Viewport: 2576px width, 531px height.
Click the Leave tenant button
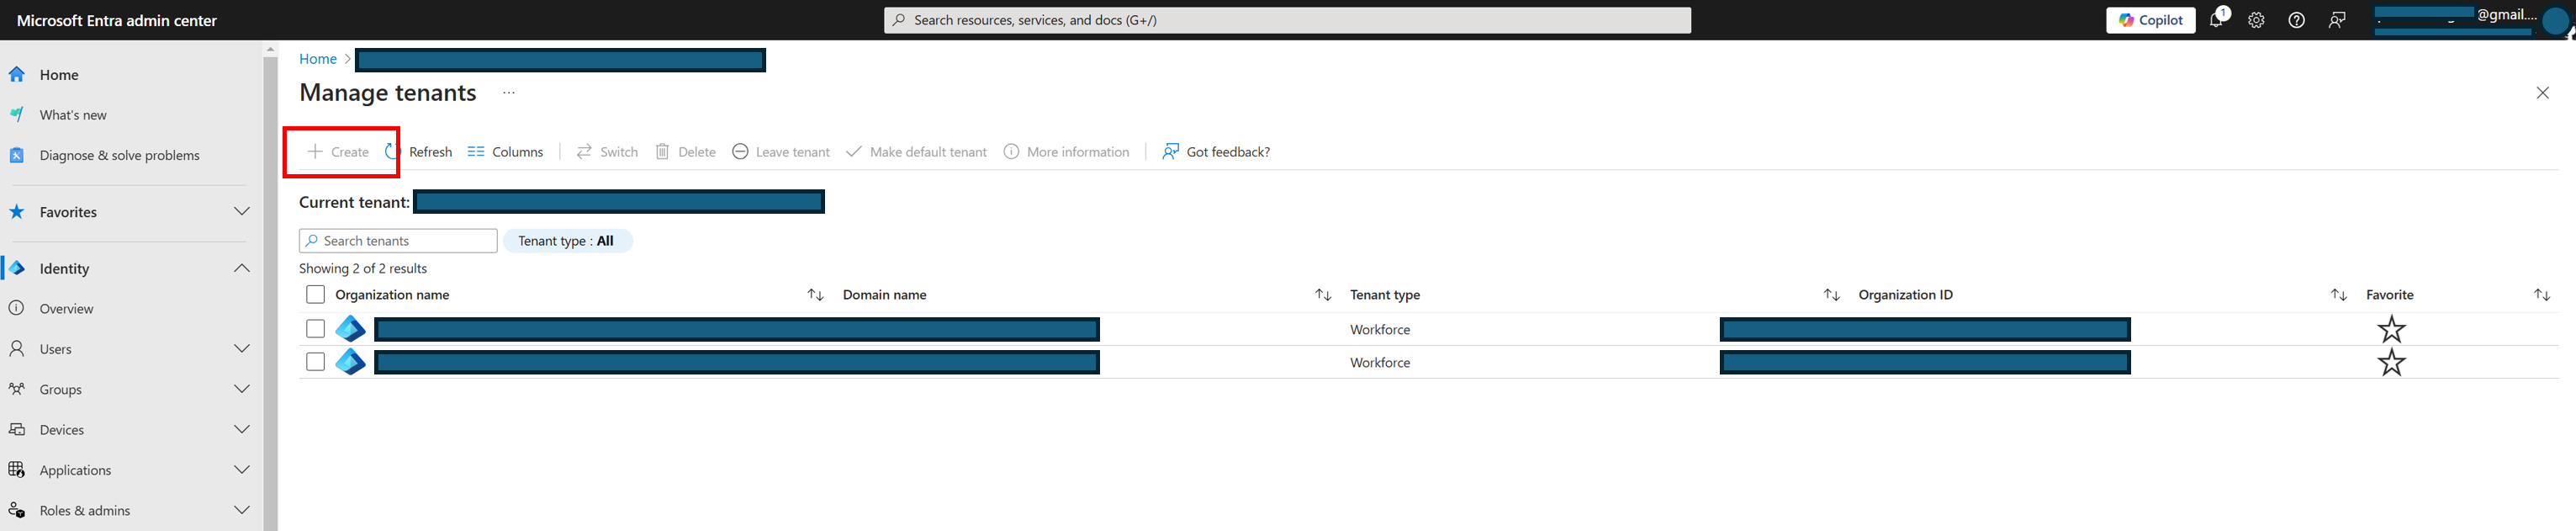[781, 151]
